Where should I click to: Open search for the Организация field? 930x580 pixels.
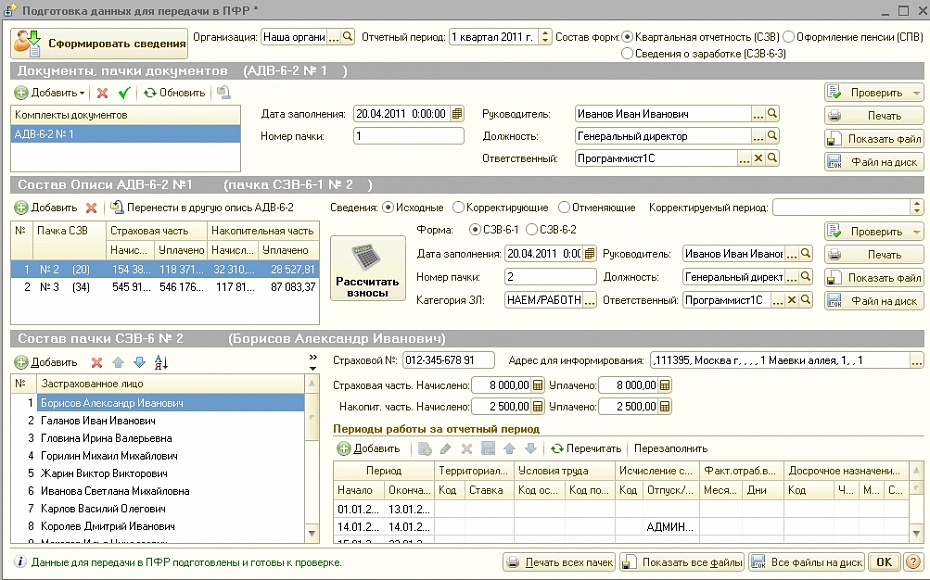coord(348,37)
